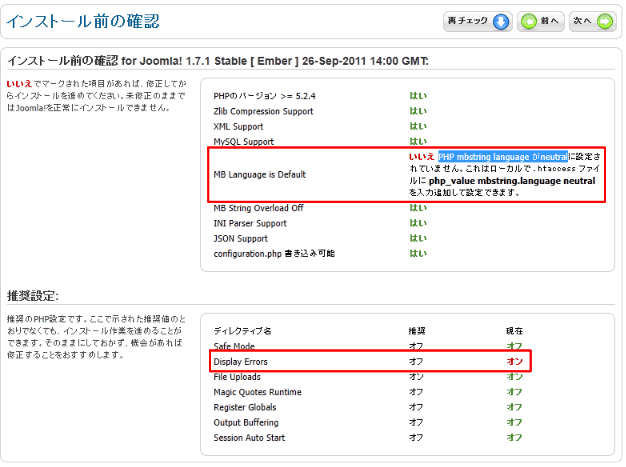Click bold 'php_value mbstring.language neutral' text
Image resolution: width=626 pixels, height=467 pixels.
click(x=512, y=181)
